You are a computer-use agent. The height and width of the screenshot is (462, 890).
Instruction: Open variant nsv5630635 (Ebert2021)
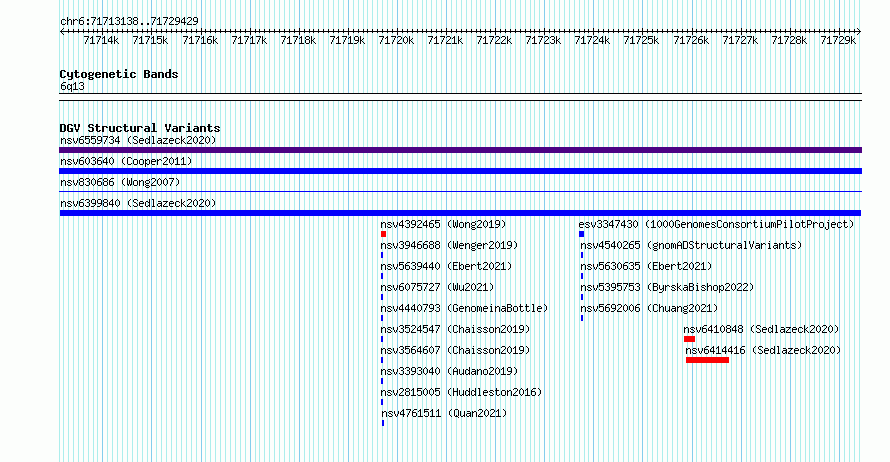tap(646, 266)
